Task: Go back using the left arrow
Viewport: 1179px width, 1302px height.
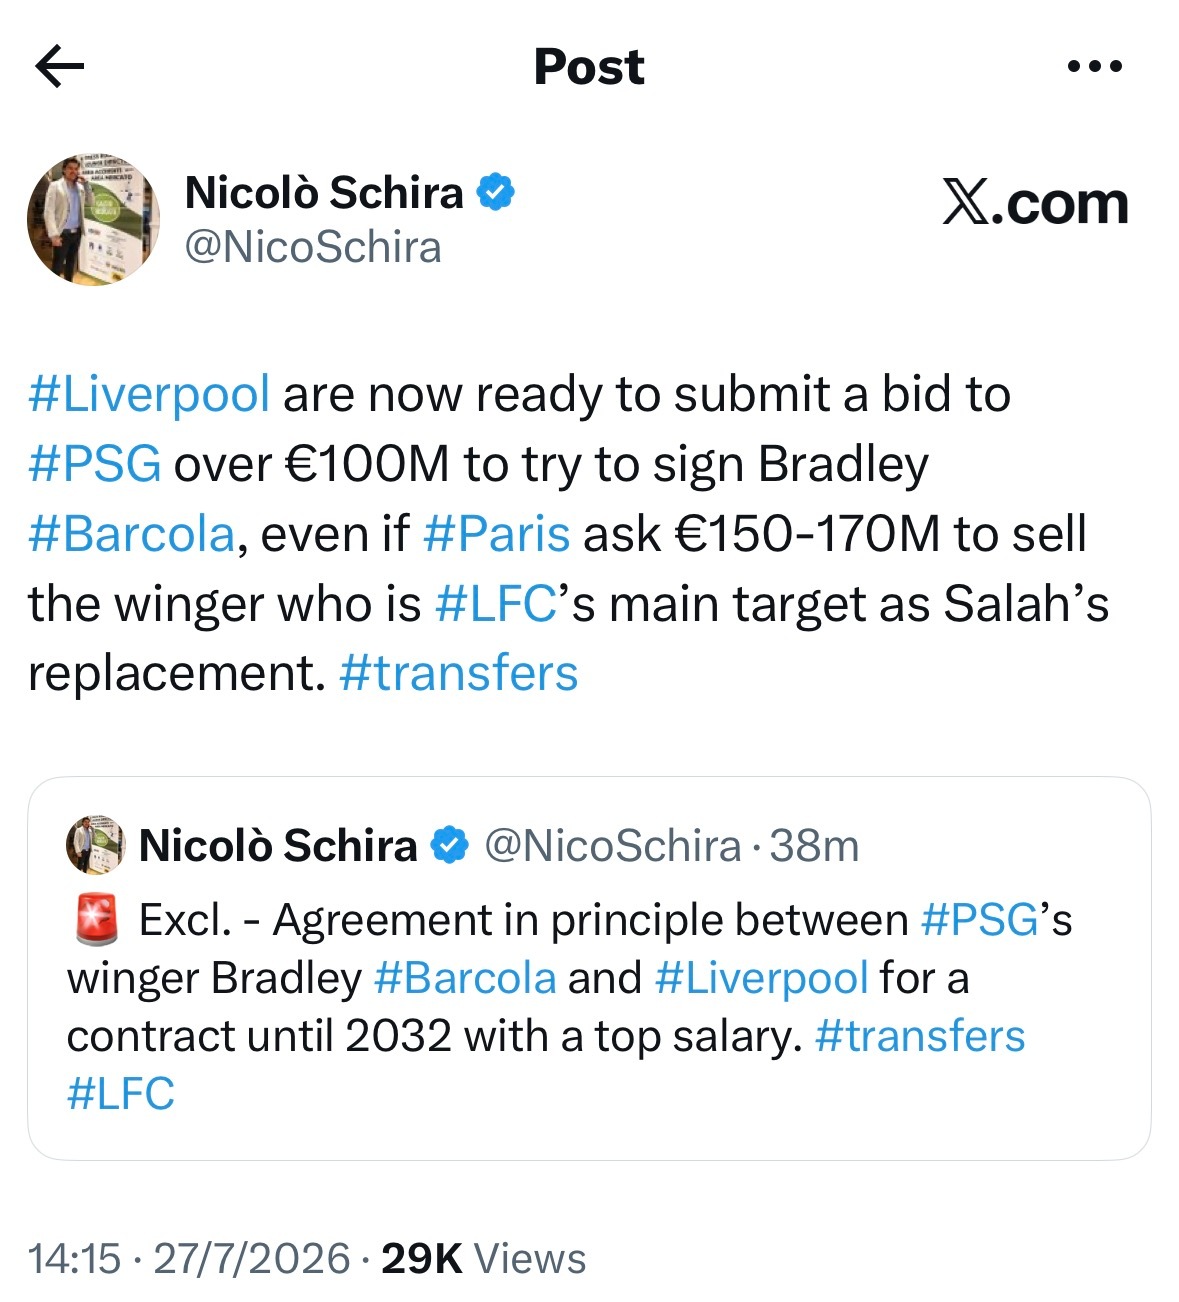Action: pos(59,67)
